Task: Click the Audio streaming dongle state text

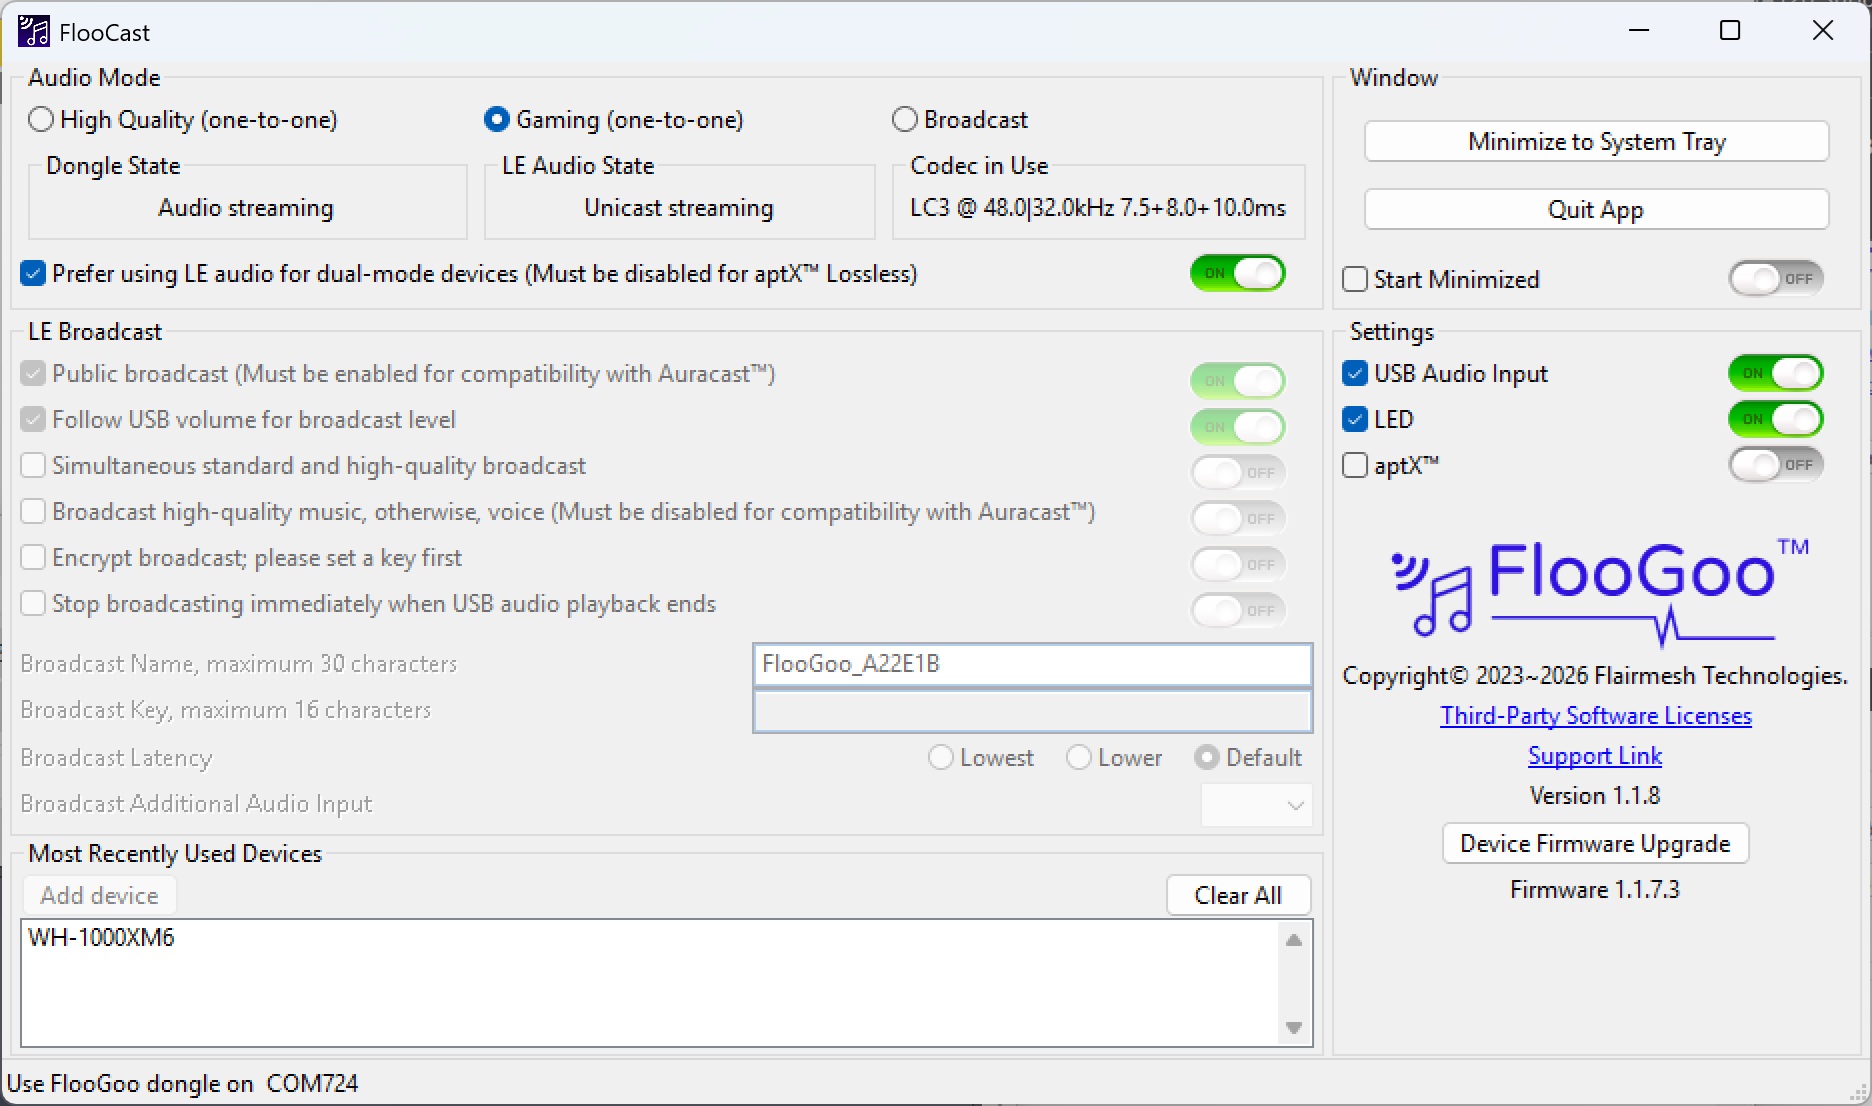Action: [x=246, y=208]
